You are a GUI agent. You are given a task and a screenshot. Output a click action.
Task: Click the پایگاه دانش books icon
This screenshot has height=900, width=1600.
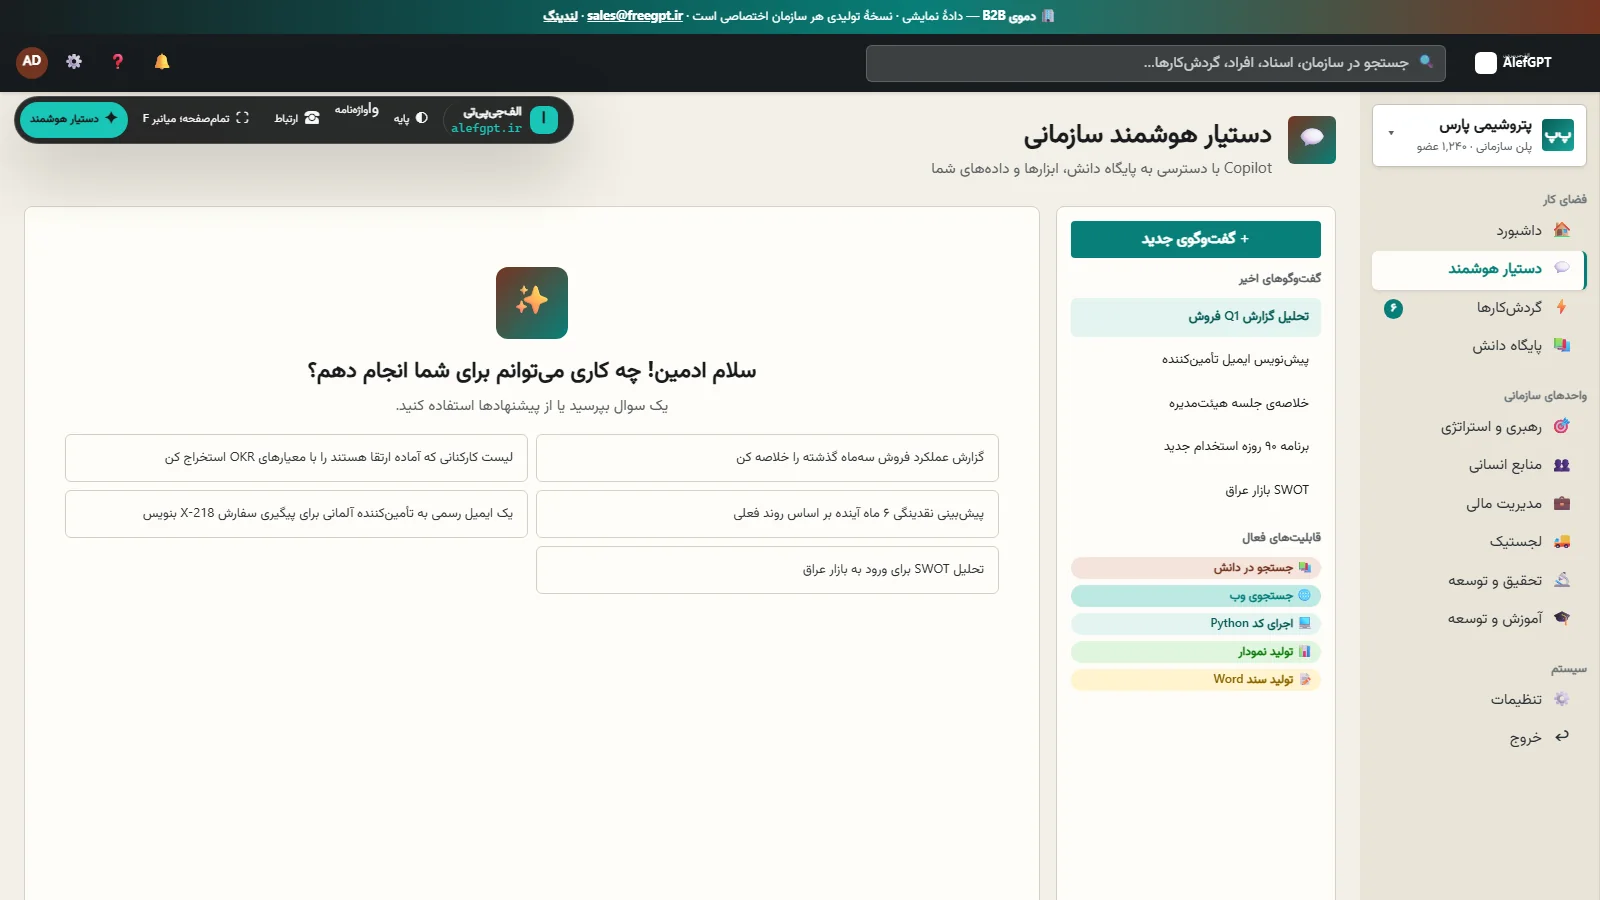tap(1562, 345)
